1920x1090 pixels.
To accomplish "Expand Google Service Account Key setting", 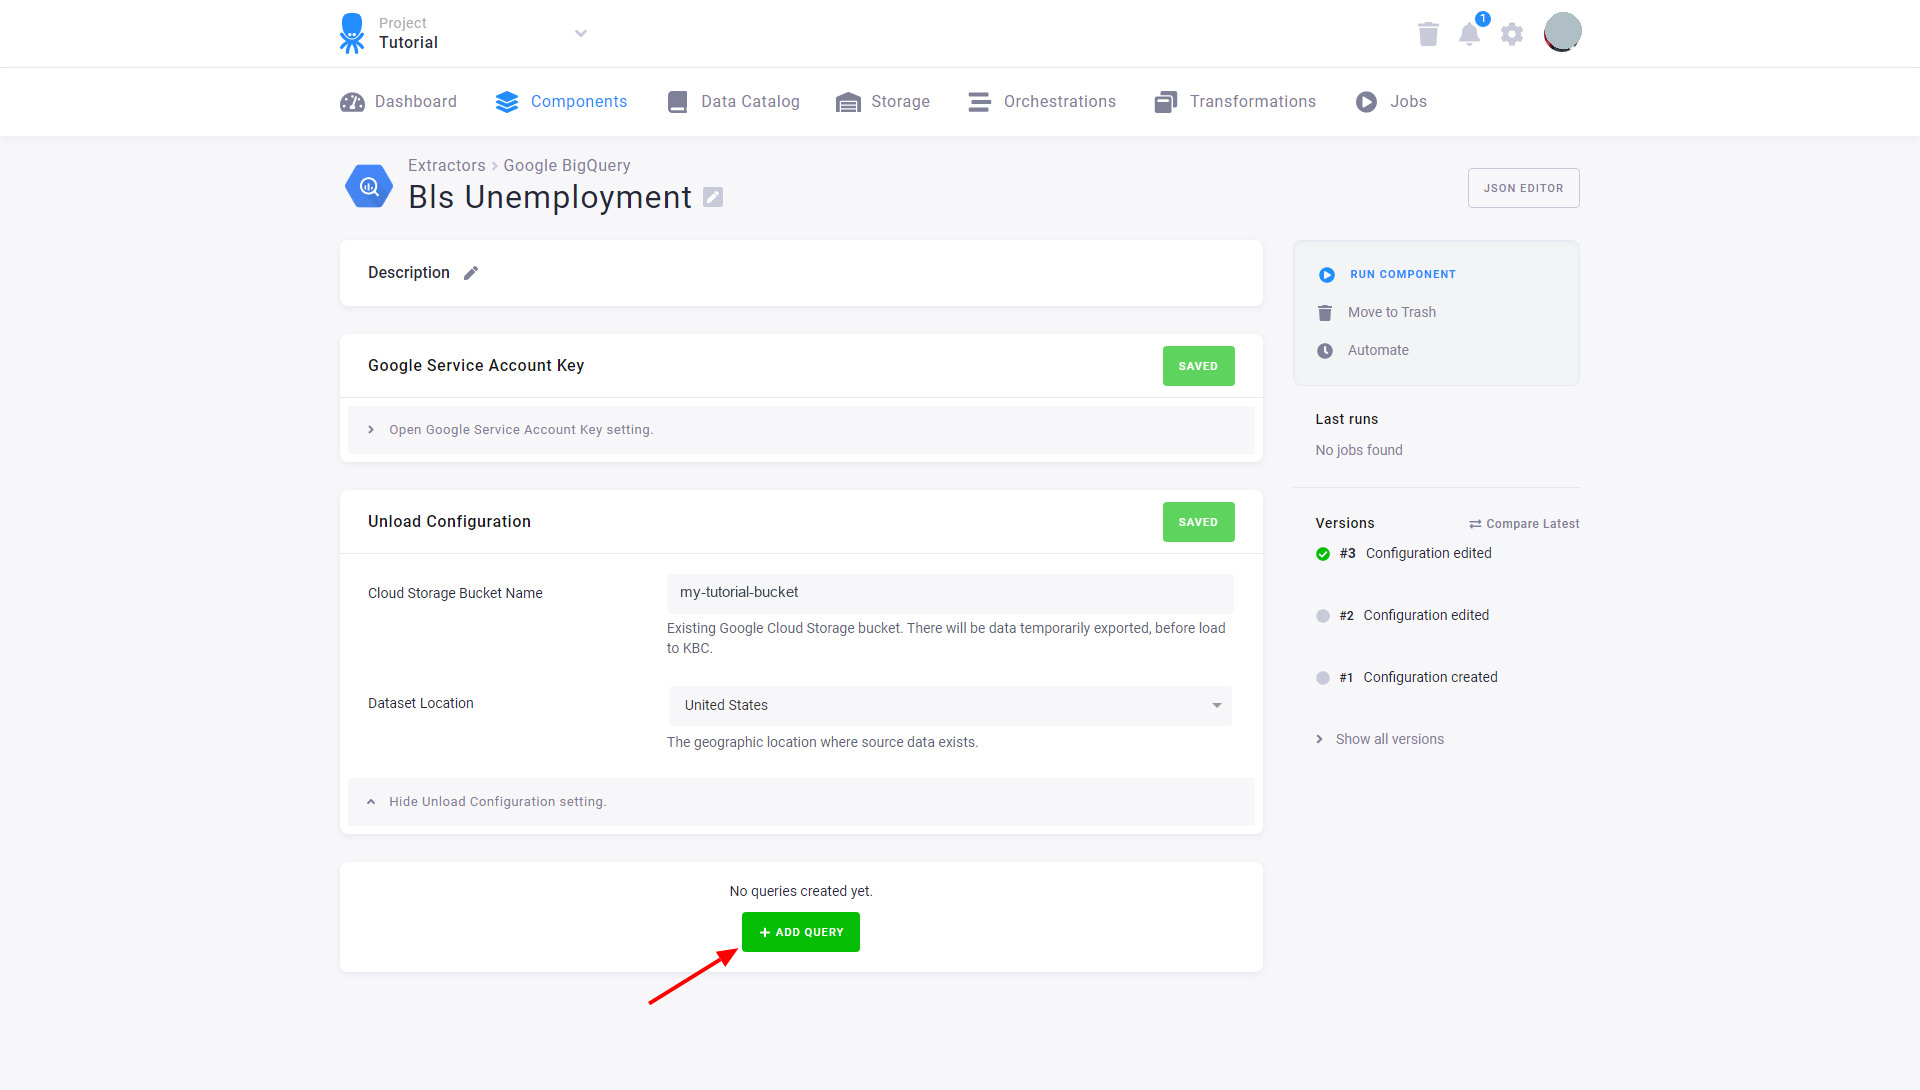I will tap(801, 430).
